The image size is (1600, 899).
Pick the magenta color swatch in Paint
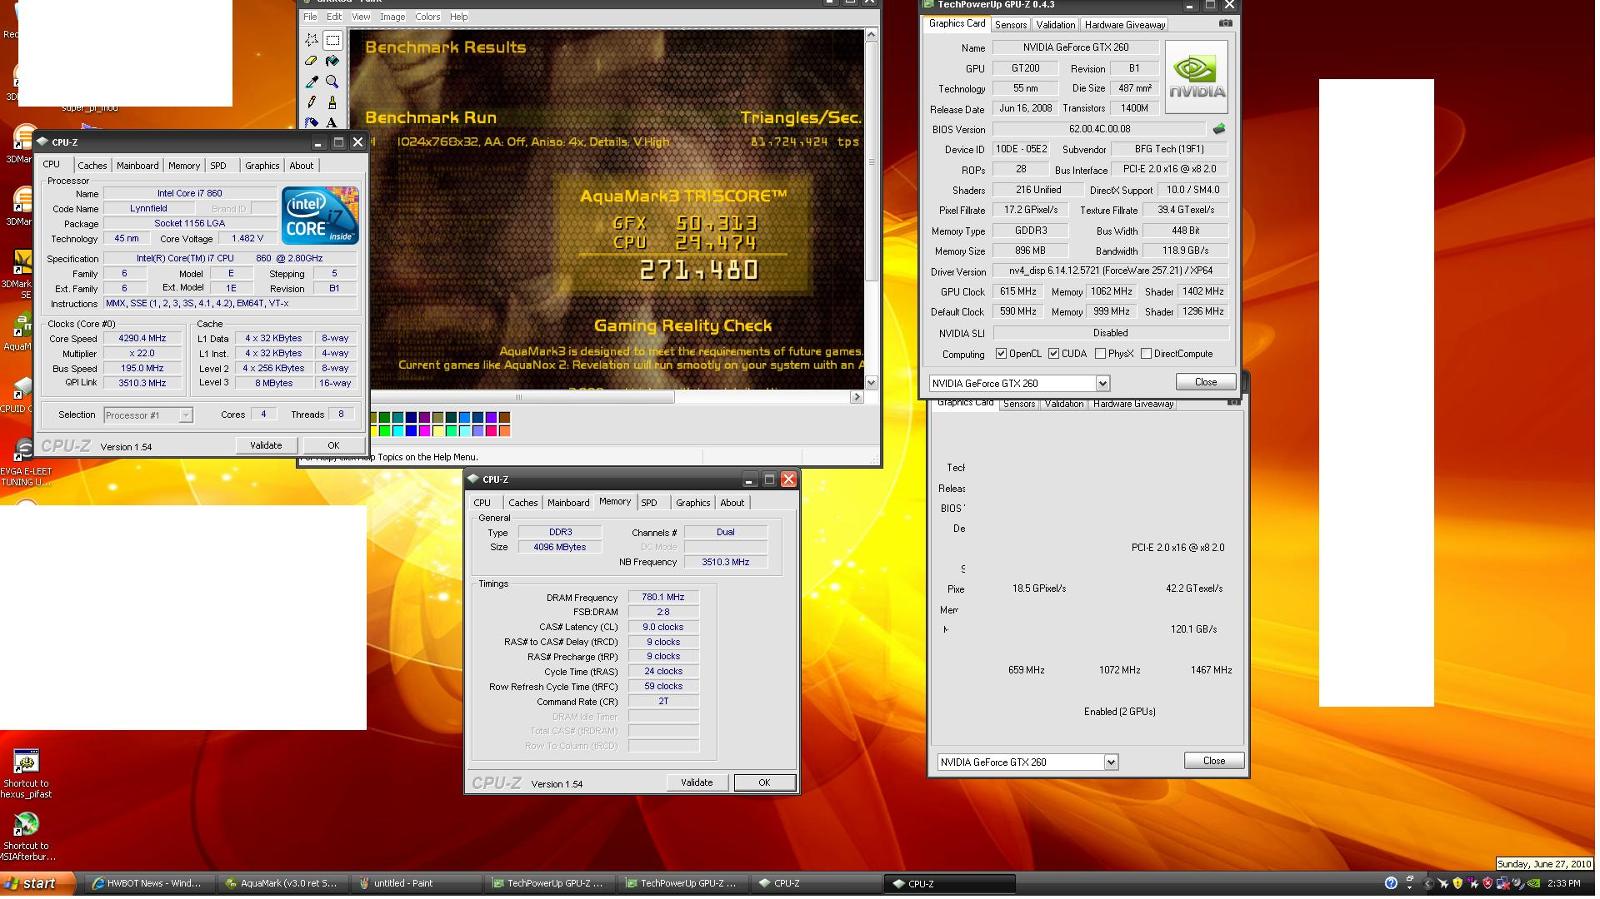point(425,431)
